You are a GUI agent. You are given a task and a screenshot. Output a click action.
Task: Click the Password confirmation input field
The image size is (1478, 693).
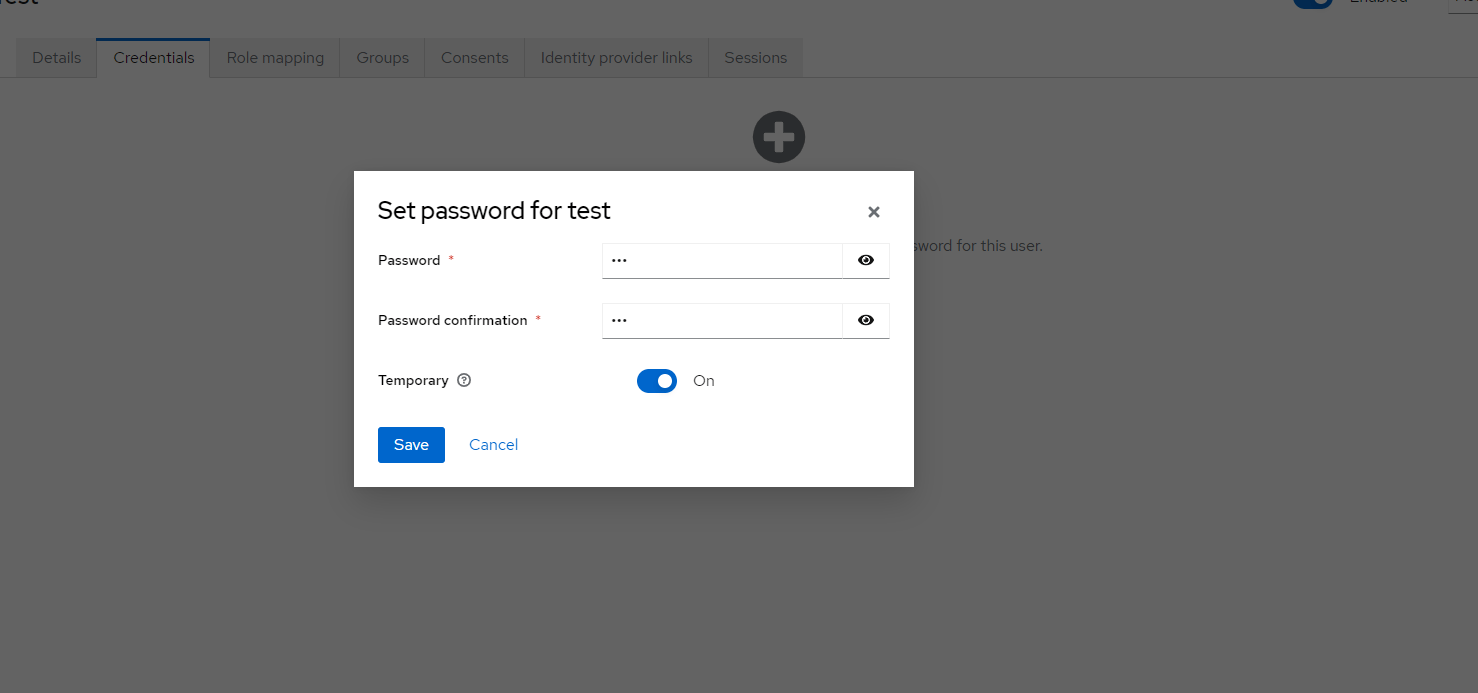point(722,320)
